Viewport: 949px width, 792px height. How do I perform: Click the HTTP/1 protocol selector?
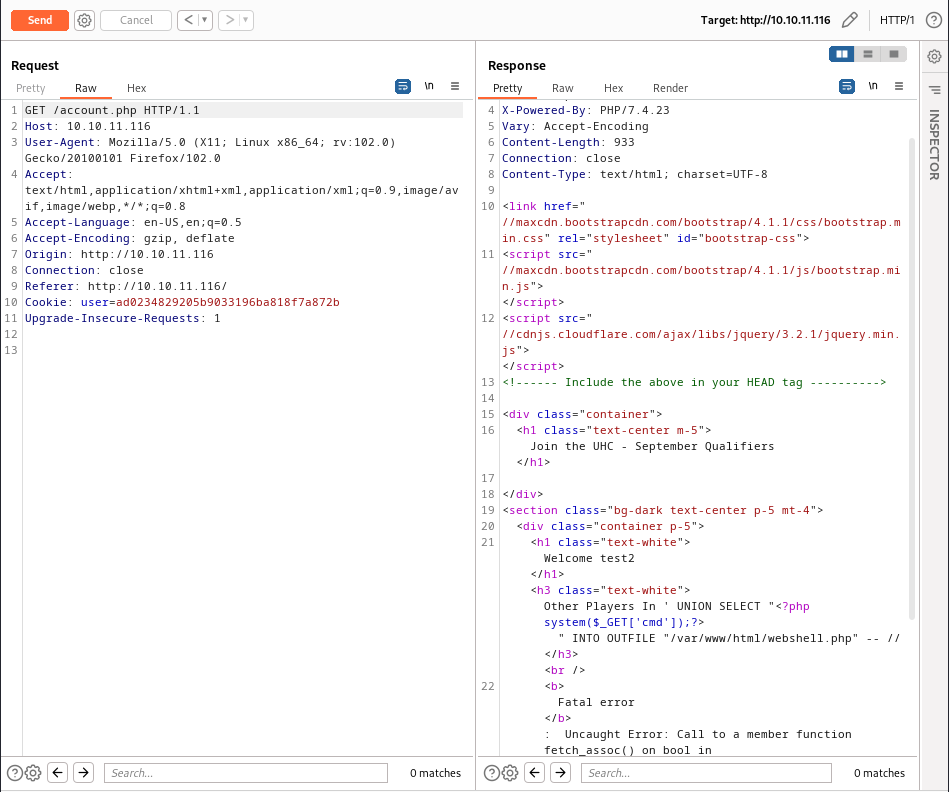pos(897,20)
